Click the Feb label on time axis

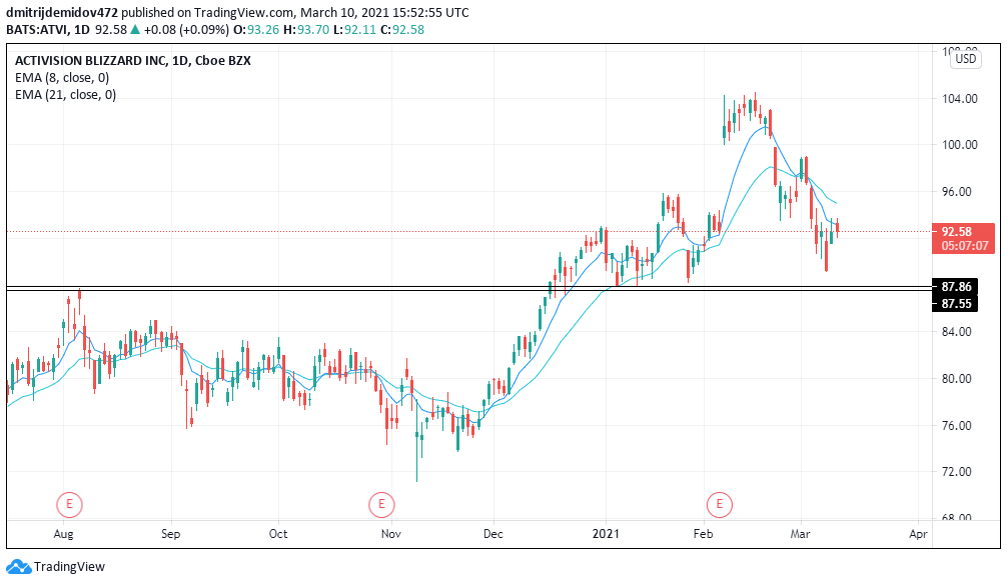click(703, 534)
